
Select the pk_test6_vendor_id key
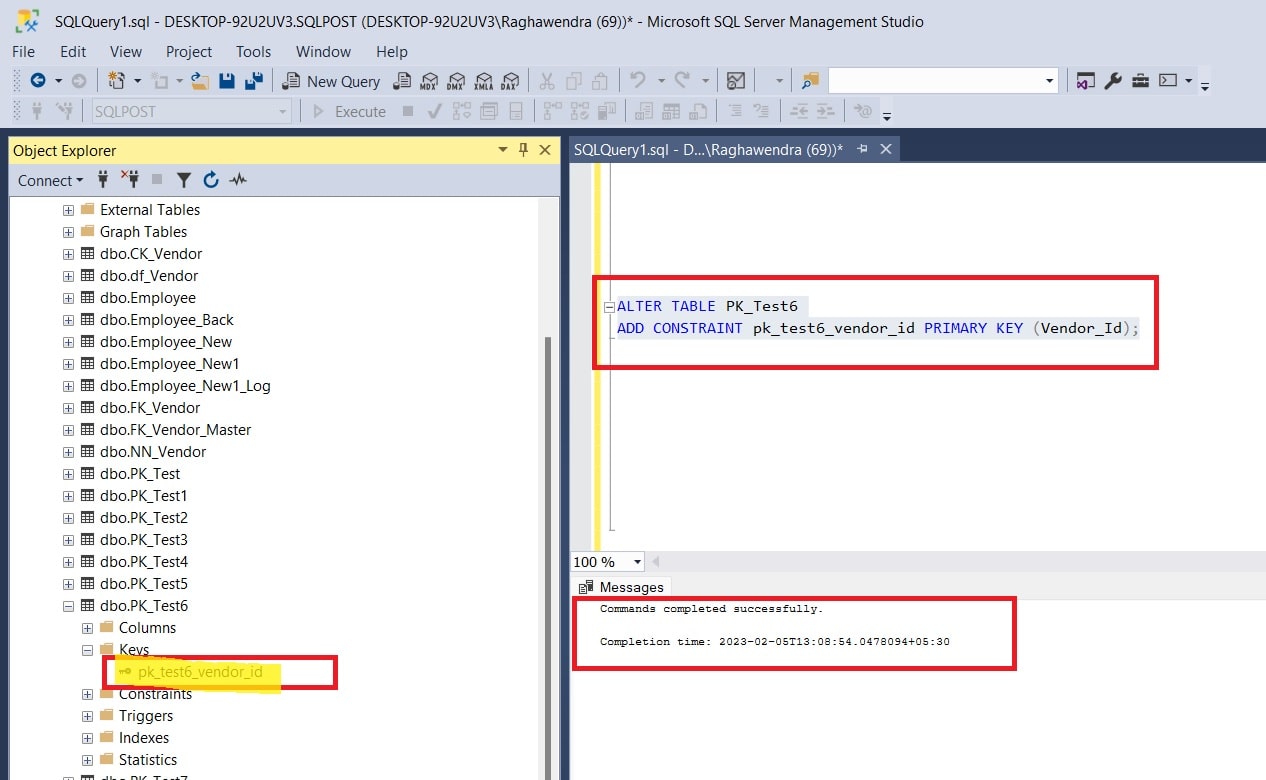[x=200, y=672]
